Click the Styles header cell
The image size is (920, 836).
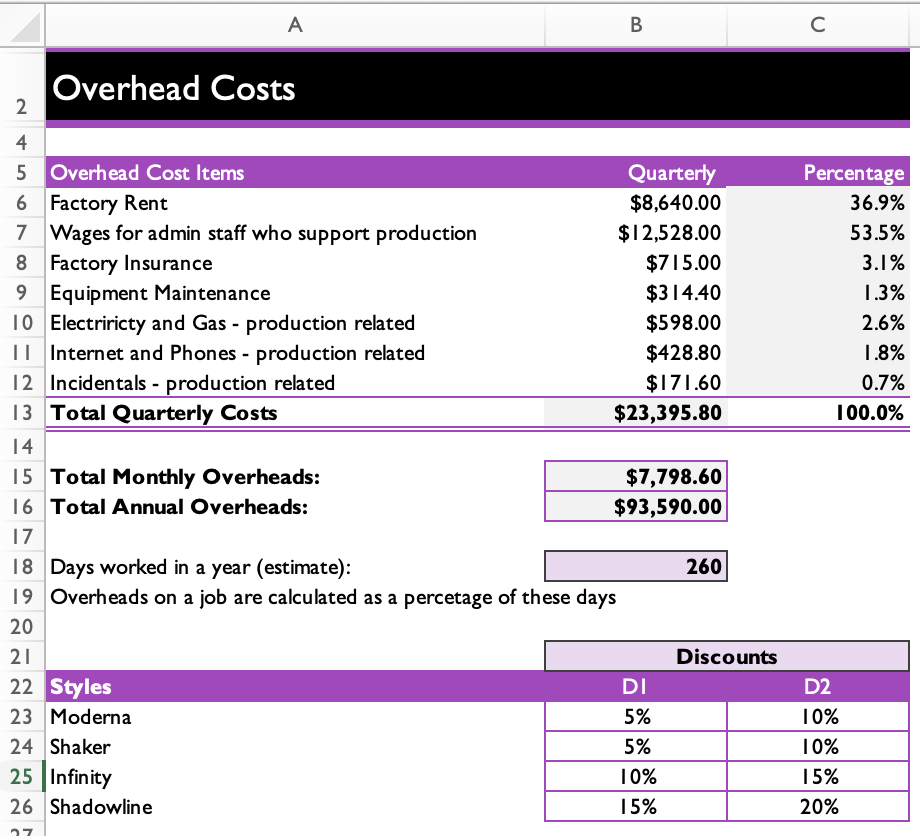295,686
